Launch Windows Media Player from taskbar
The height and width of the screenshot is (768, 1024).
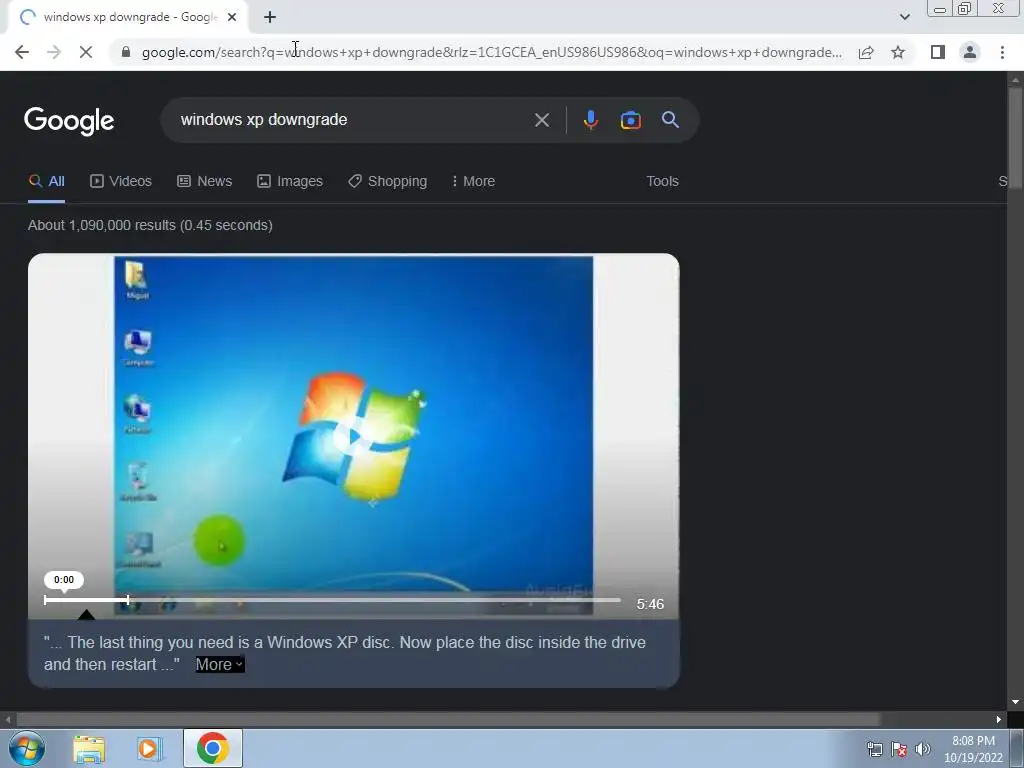149,749
